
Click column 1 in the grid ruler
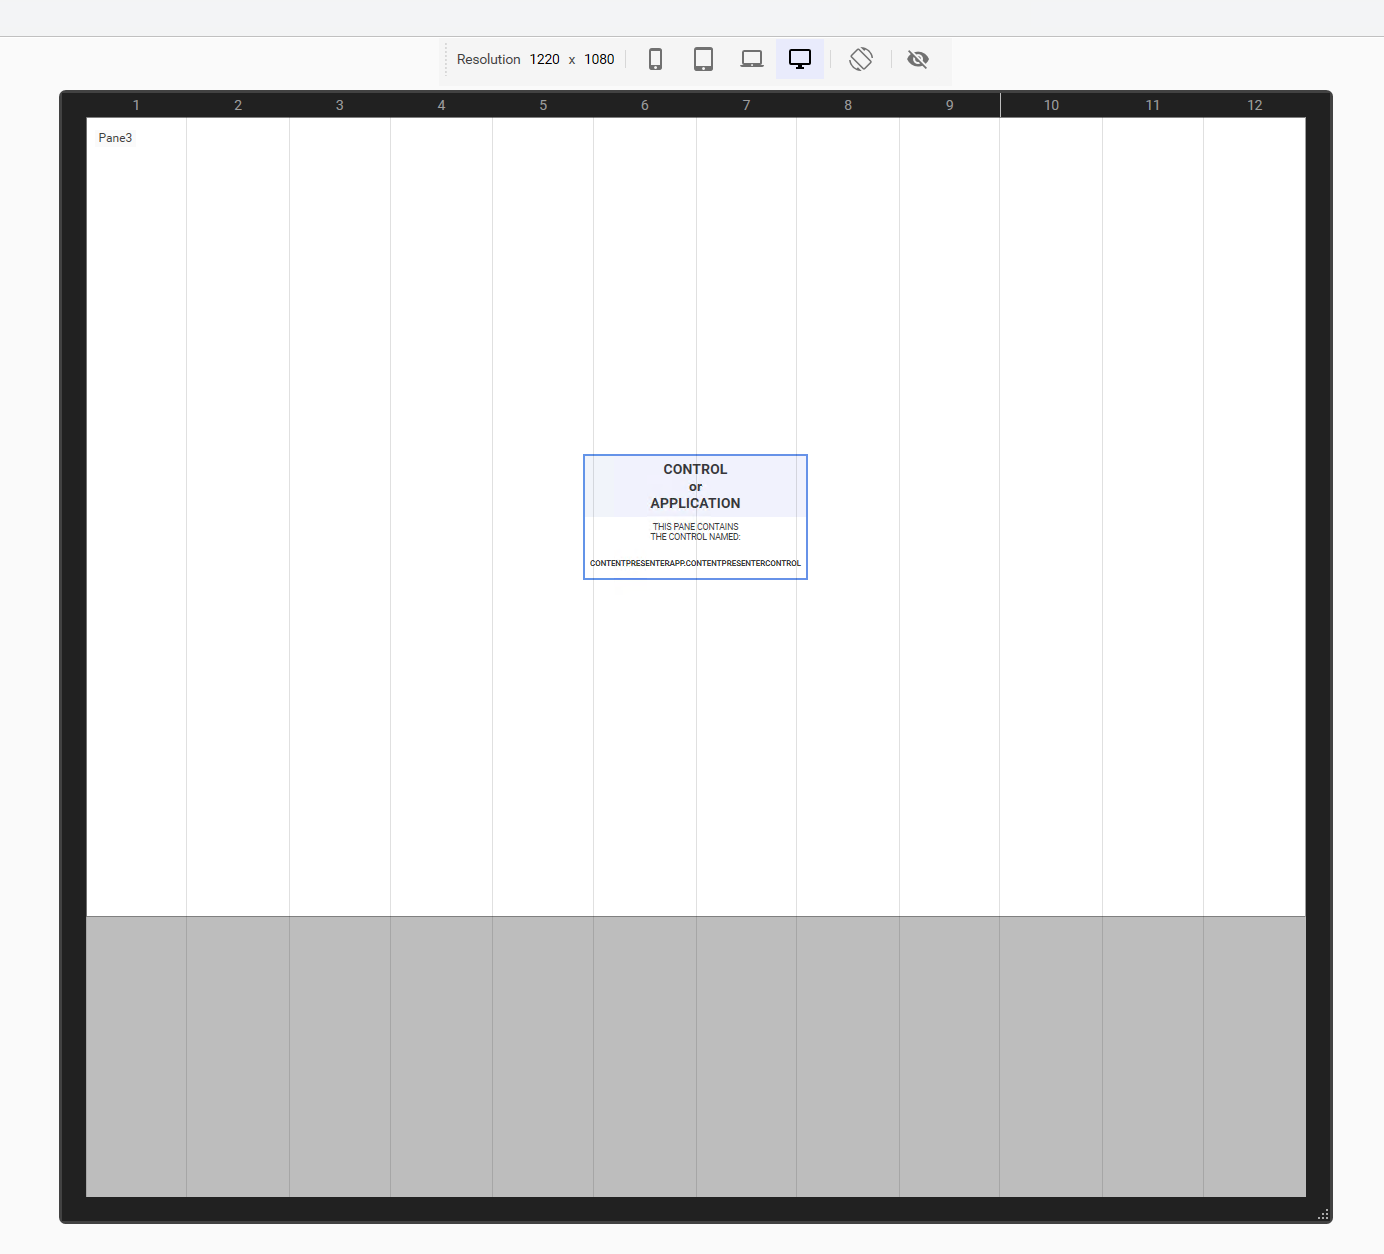(136, 105)
